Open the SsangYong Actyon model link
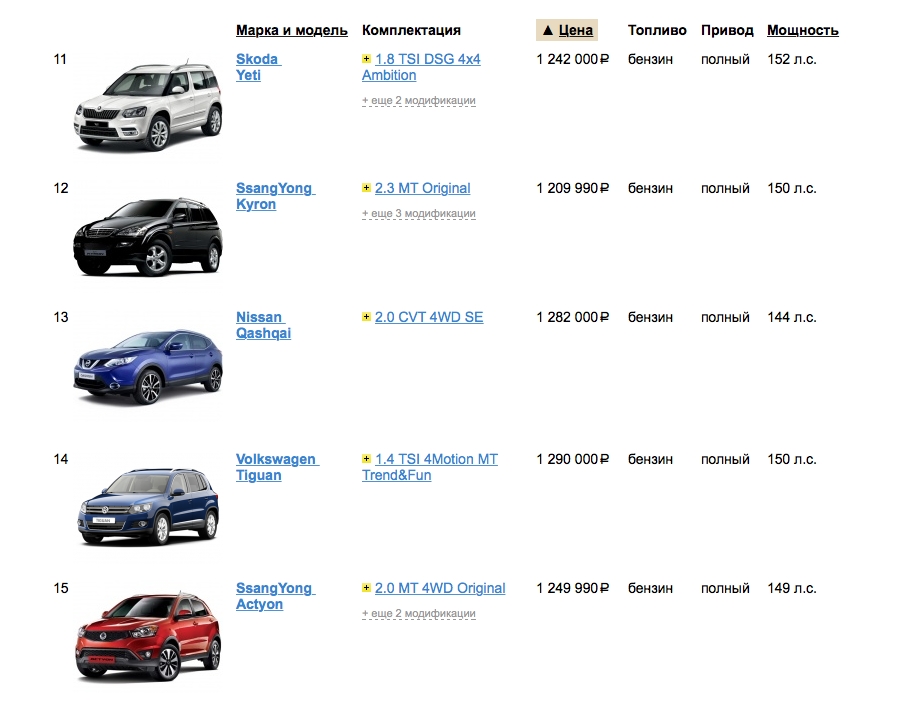 274,596
